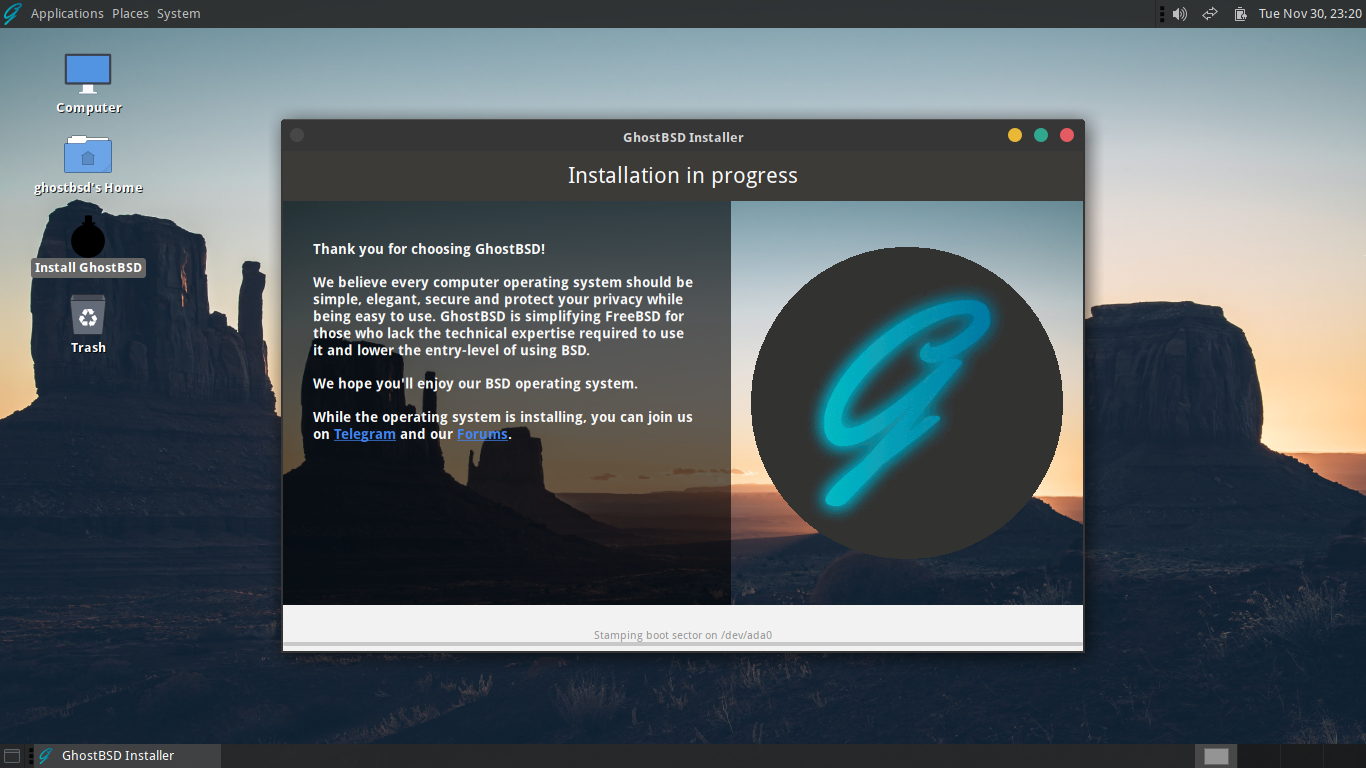Click the GhostBSD Installer taskbar button

[x=128, y=756]
